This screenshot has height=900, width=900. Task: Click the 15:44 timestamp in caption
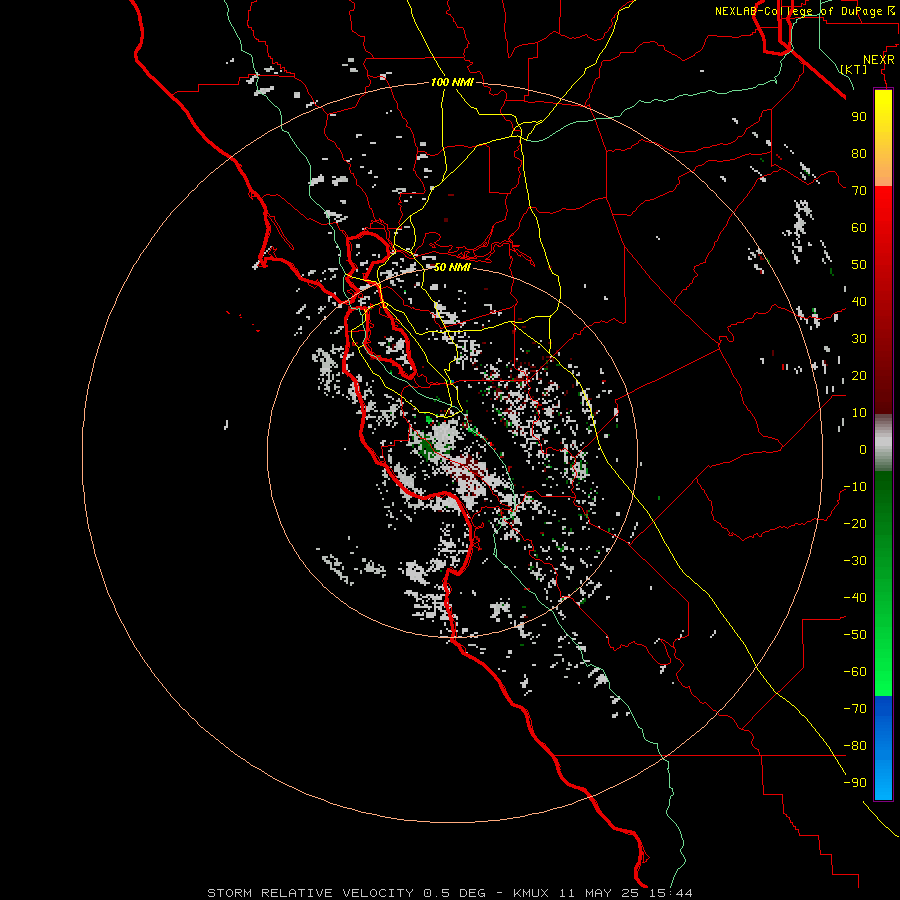point(670,893)
